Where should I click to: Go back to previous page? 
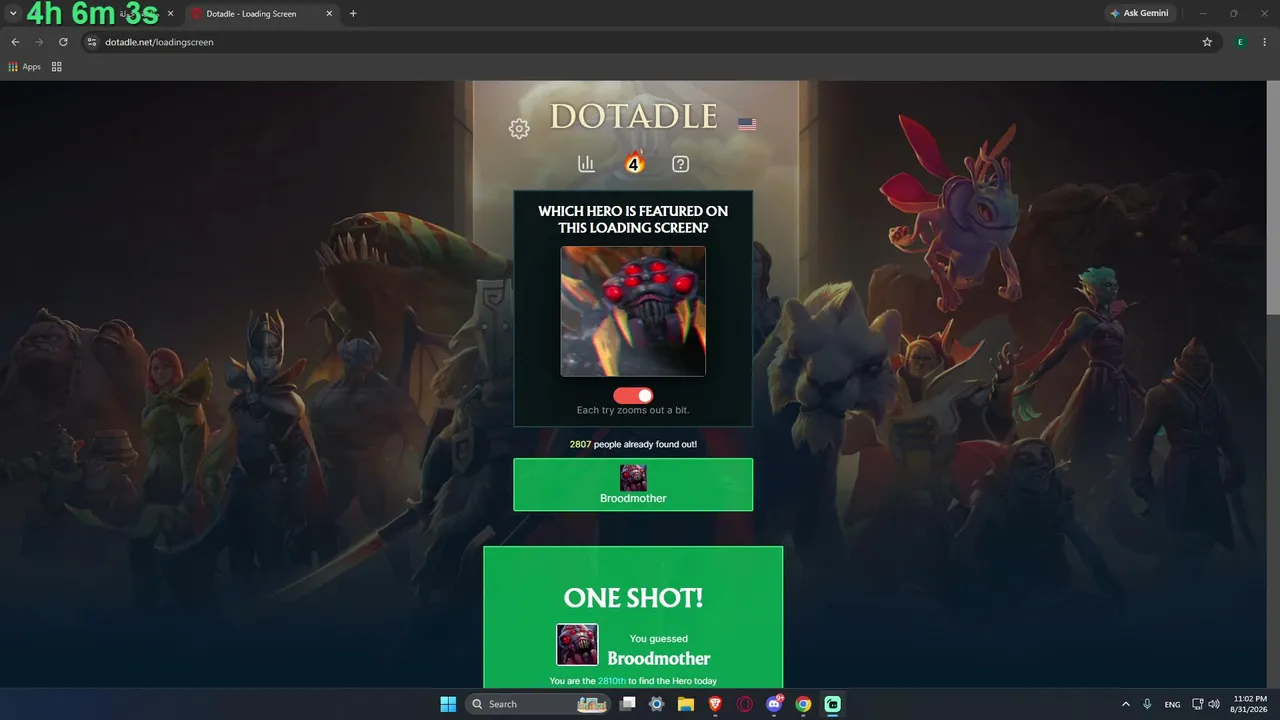pyautogui.click(x=15, y=42)
